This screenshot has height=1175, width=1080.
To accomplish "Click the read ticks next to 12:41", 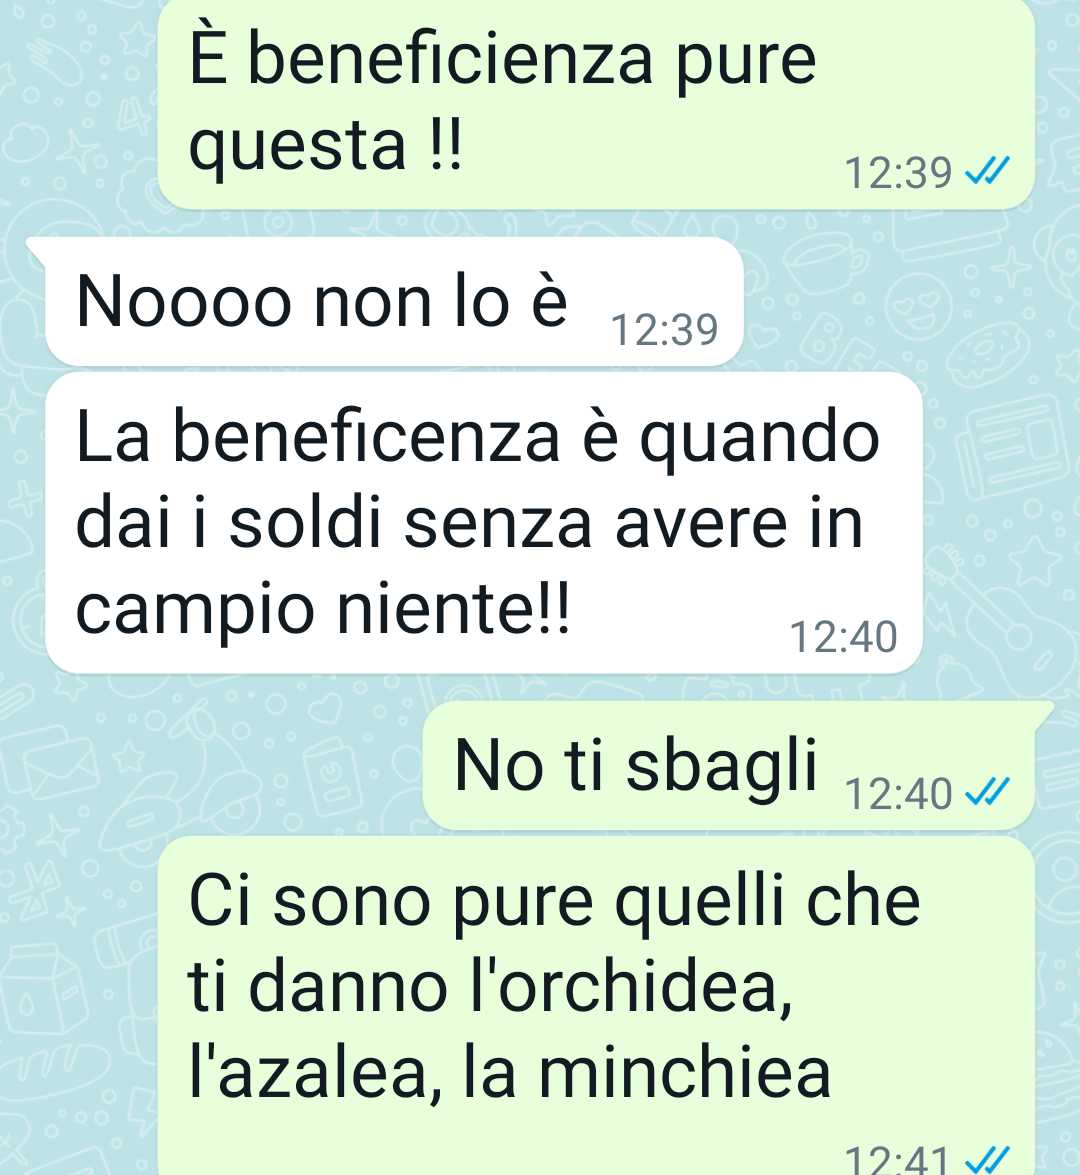I will click(987, 1161).
